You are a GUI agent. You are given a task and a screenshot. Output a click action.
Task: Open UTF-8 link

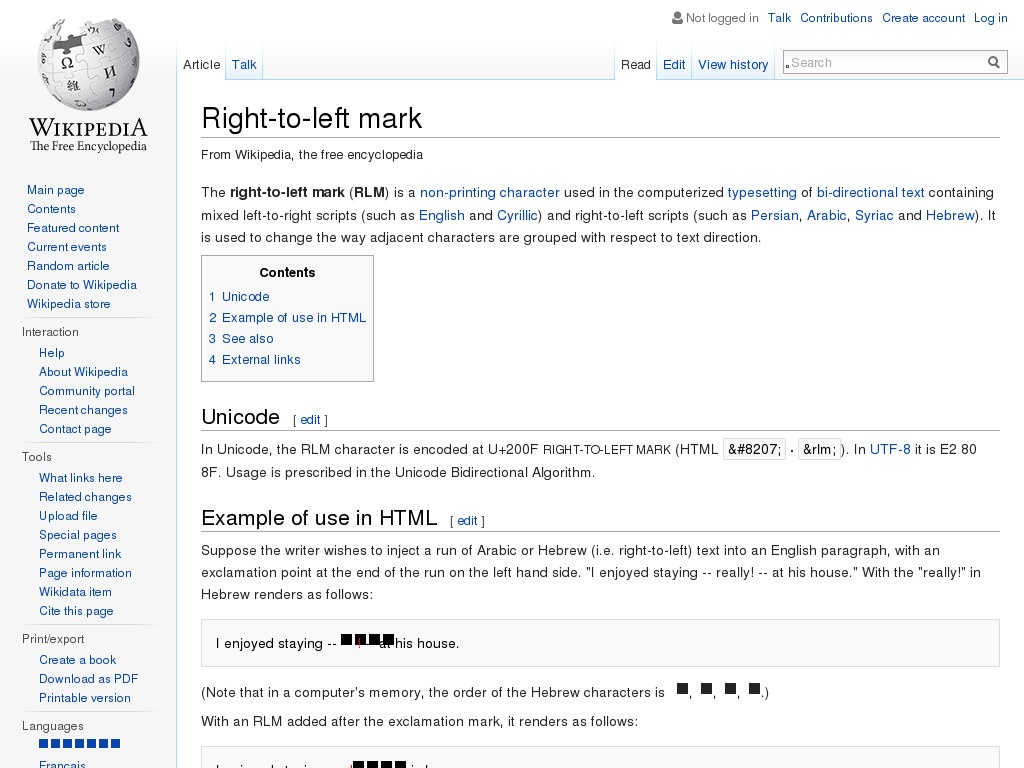890,449
